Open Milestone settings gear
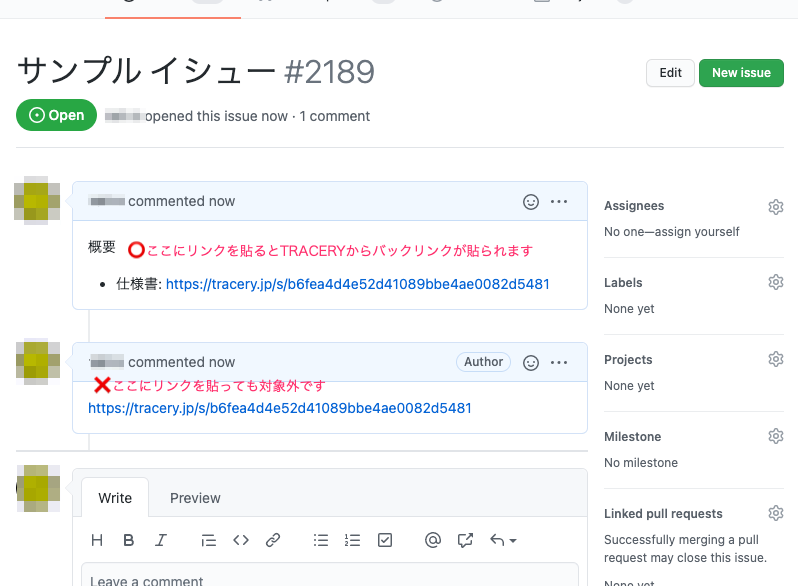The image size is (798, 586). click(776, 436)
